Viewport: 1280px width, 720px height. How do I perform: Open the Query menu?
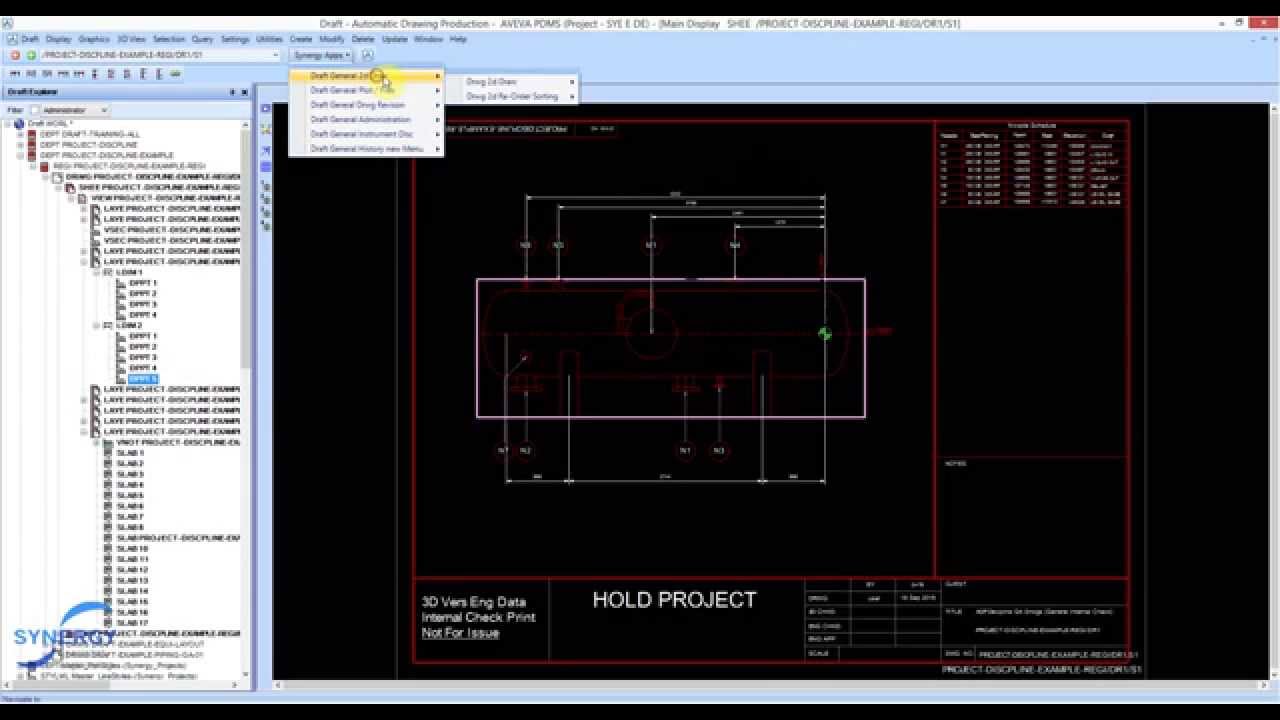pyautogui.click(x=203, y=39)
